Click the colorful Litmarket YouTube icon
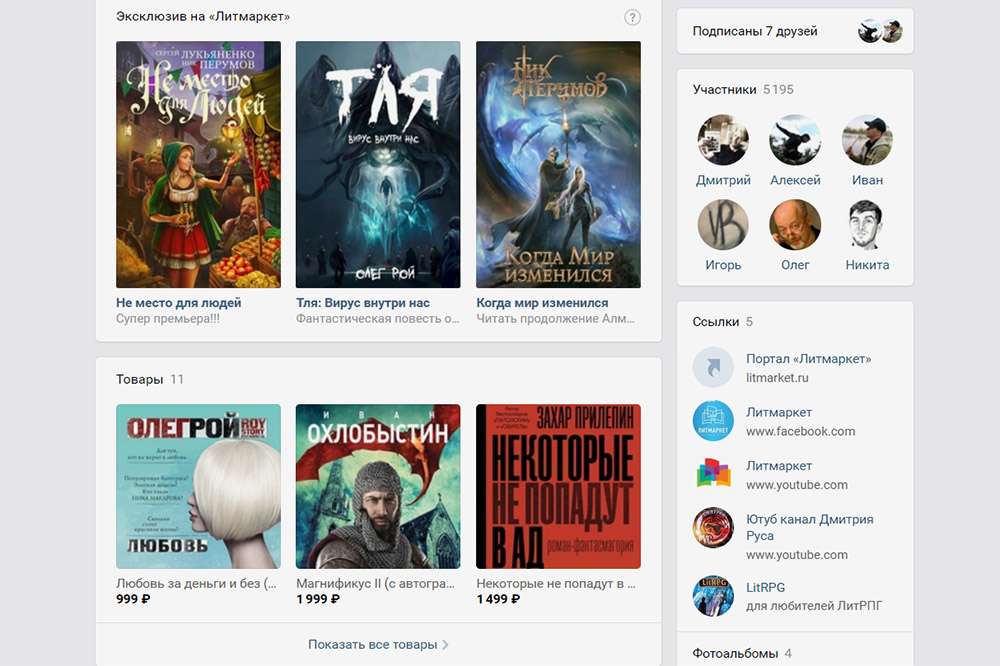Screen dimensions: 1000x666 pos(713,474)
